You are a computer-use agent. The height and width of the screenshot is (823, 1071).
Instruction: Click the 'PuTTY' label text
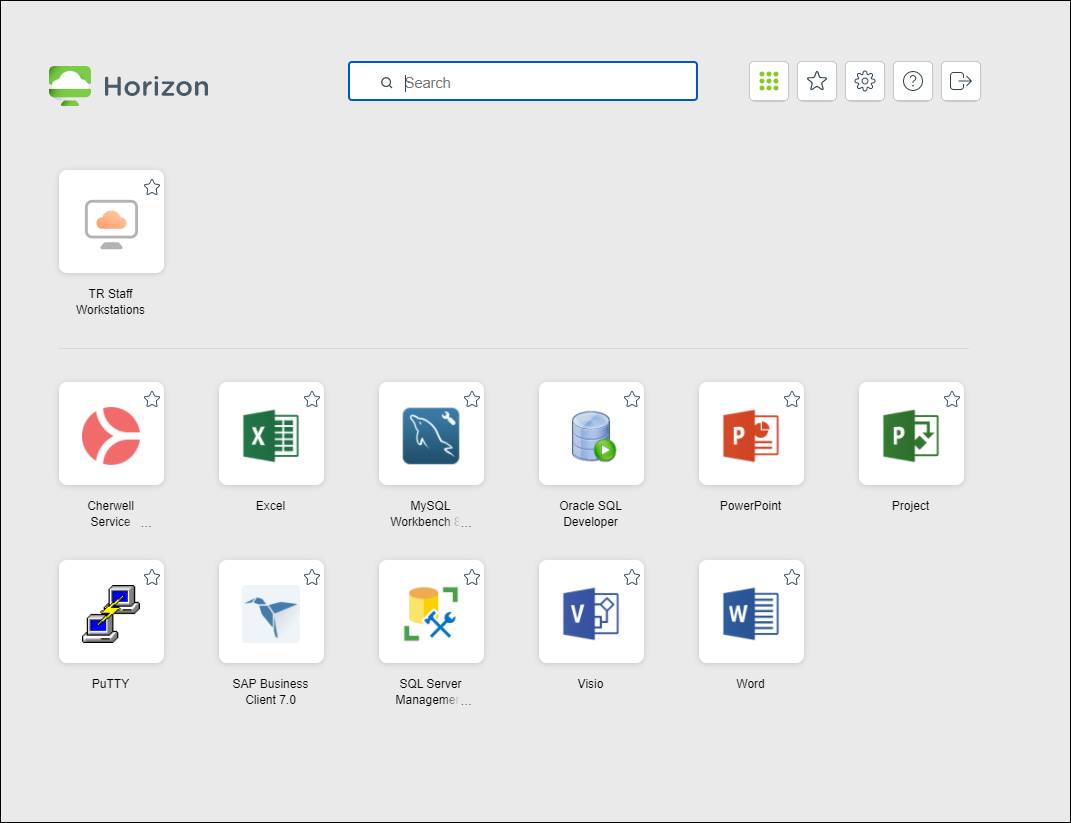111,684
